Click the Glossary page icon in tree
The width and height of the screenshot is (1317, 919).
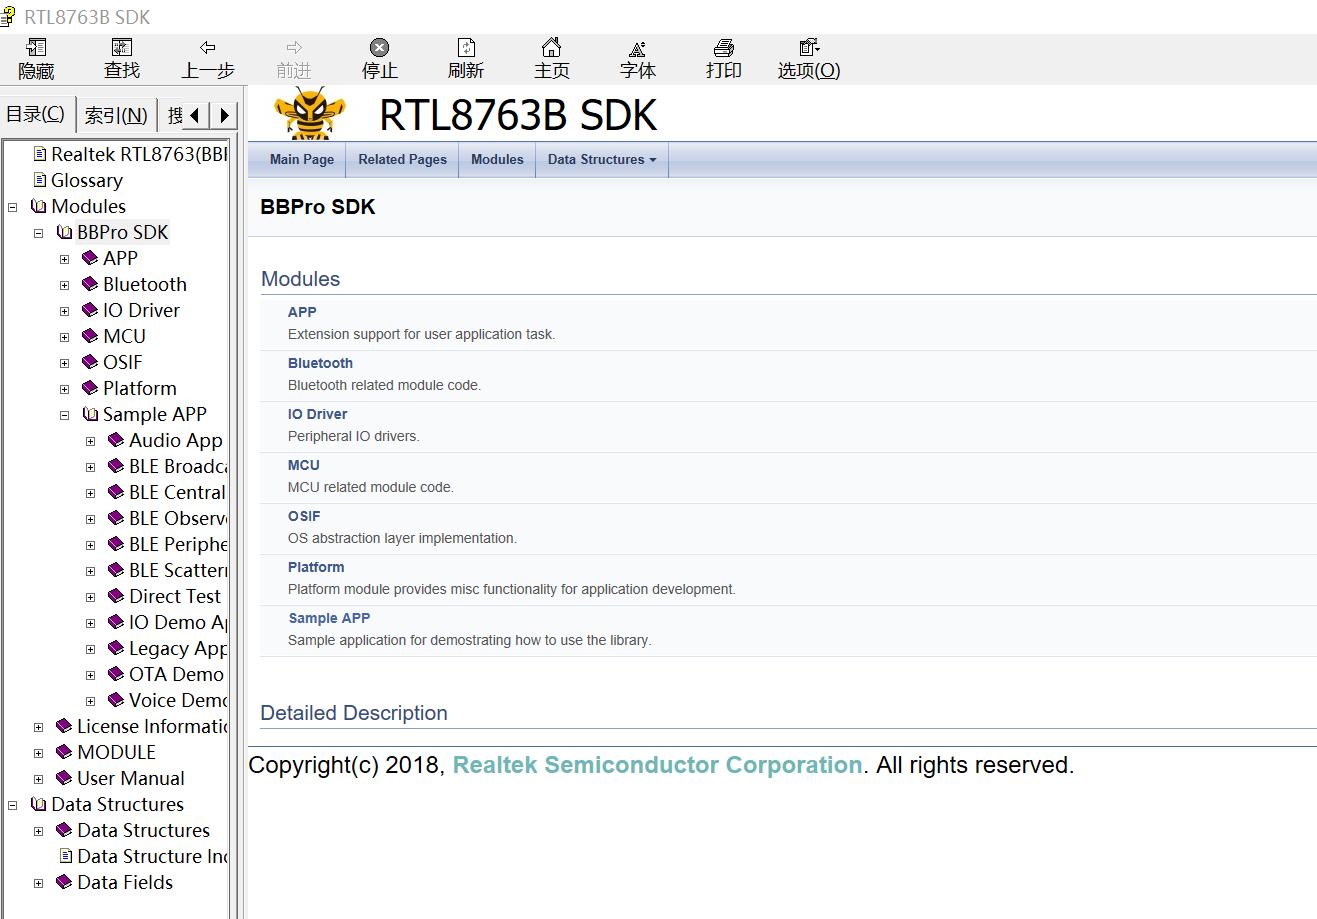40,180
